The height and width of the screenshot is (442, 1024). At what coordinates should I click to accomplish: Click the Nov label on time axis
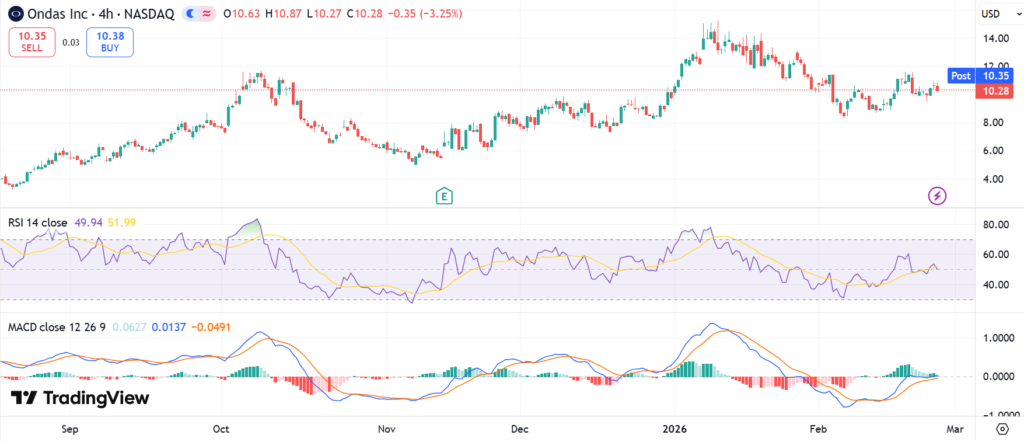click(387, 429)
